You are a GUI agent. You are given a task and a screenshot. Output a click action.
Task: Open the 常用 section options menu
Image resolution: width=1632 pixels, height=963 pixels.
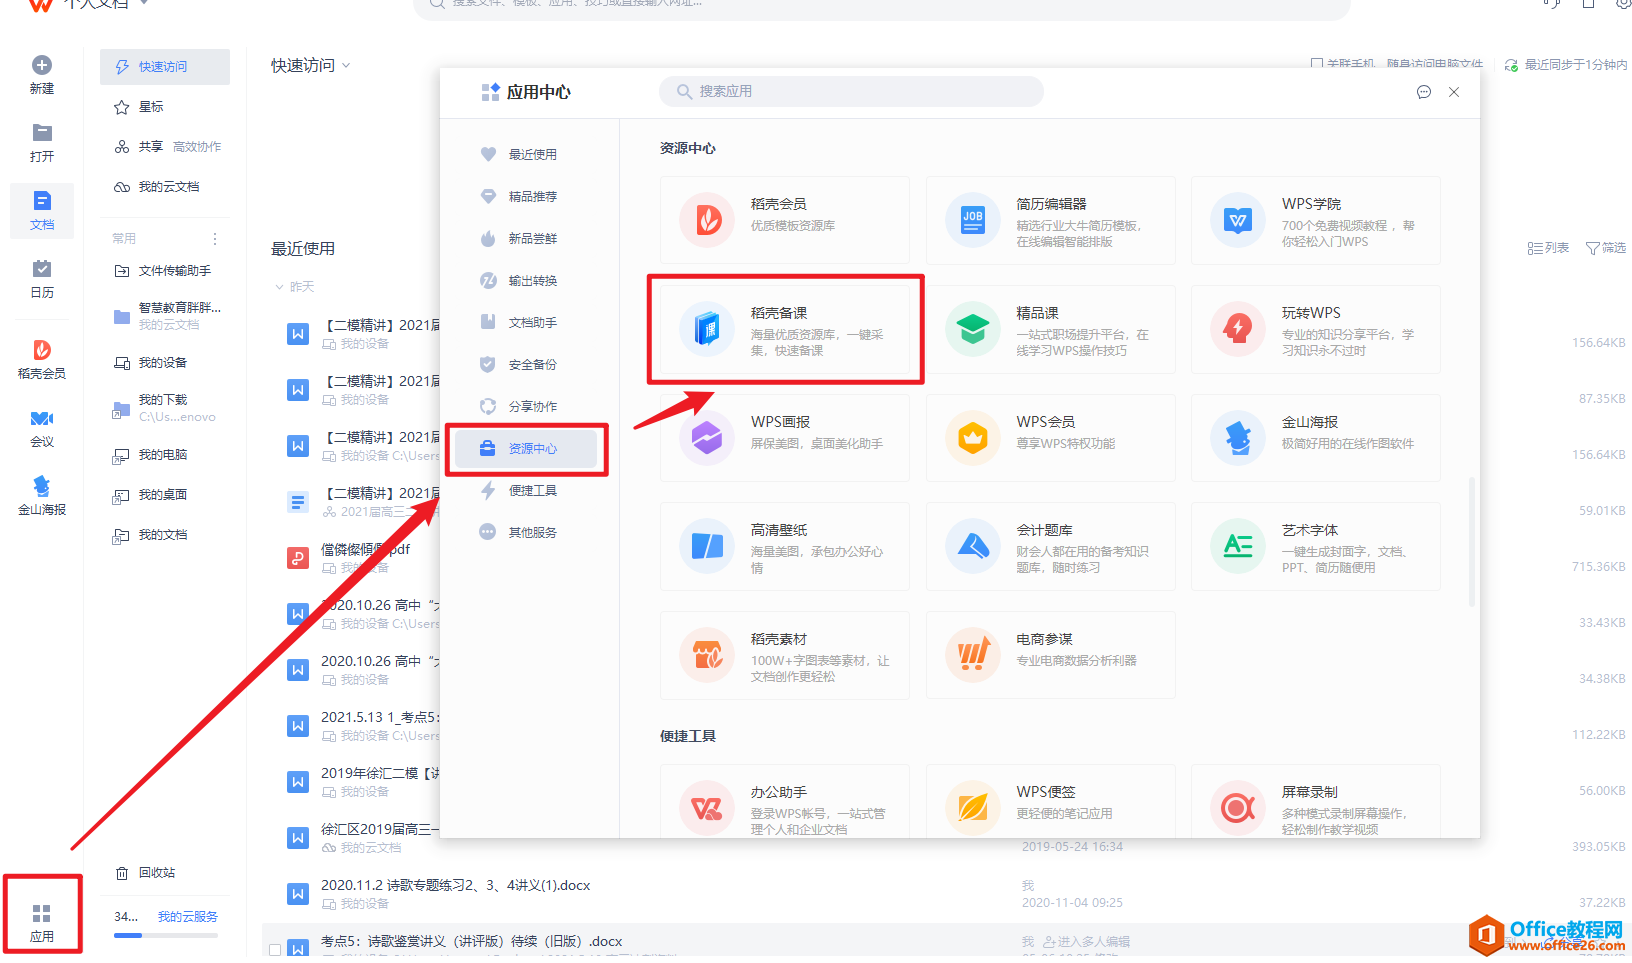(215, 239)
